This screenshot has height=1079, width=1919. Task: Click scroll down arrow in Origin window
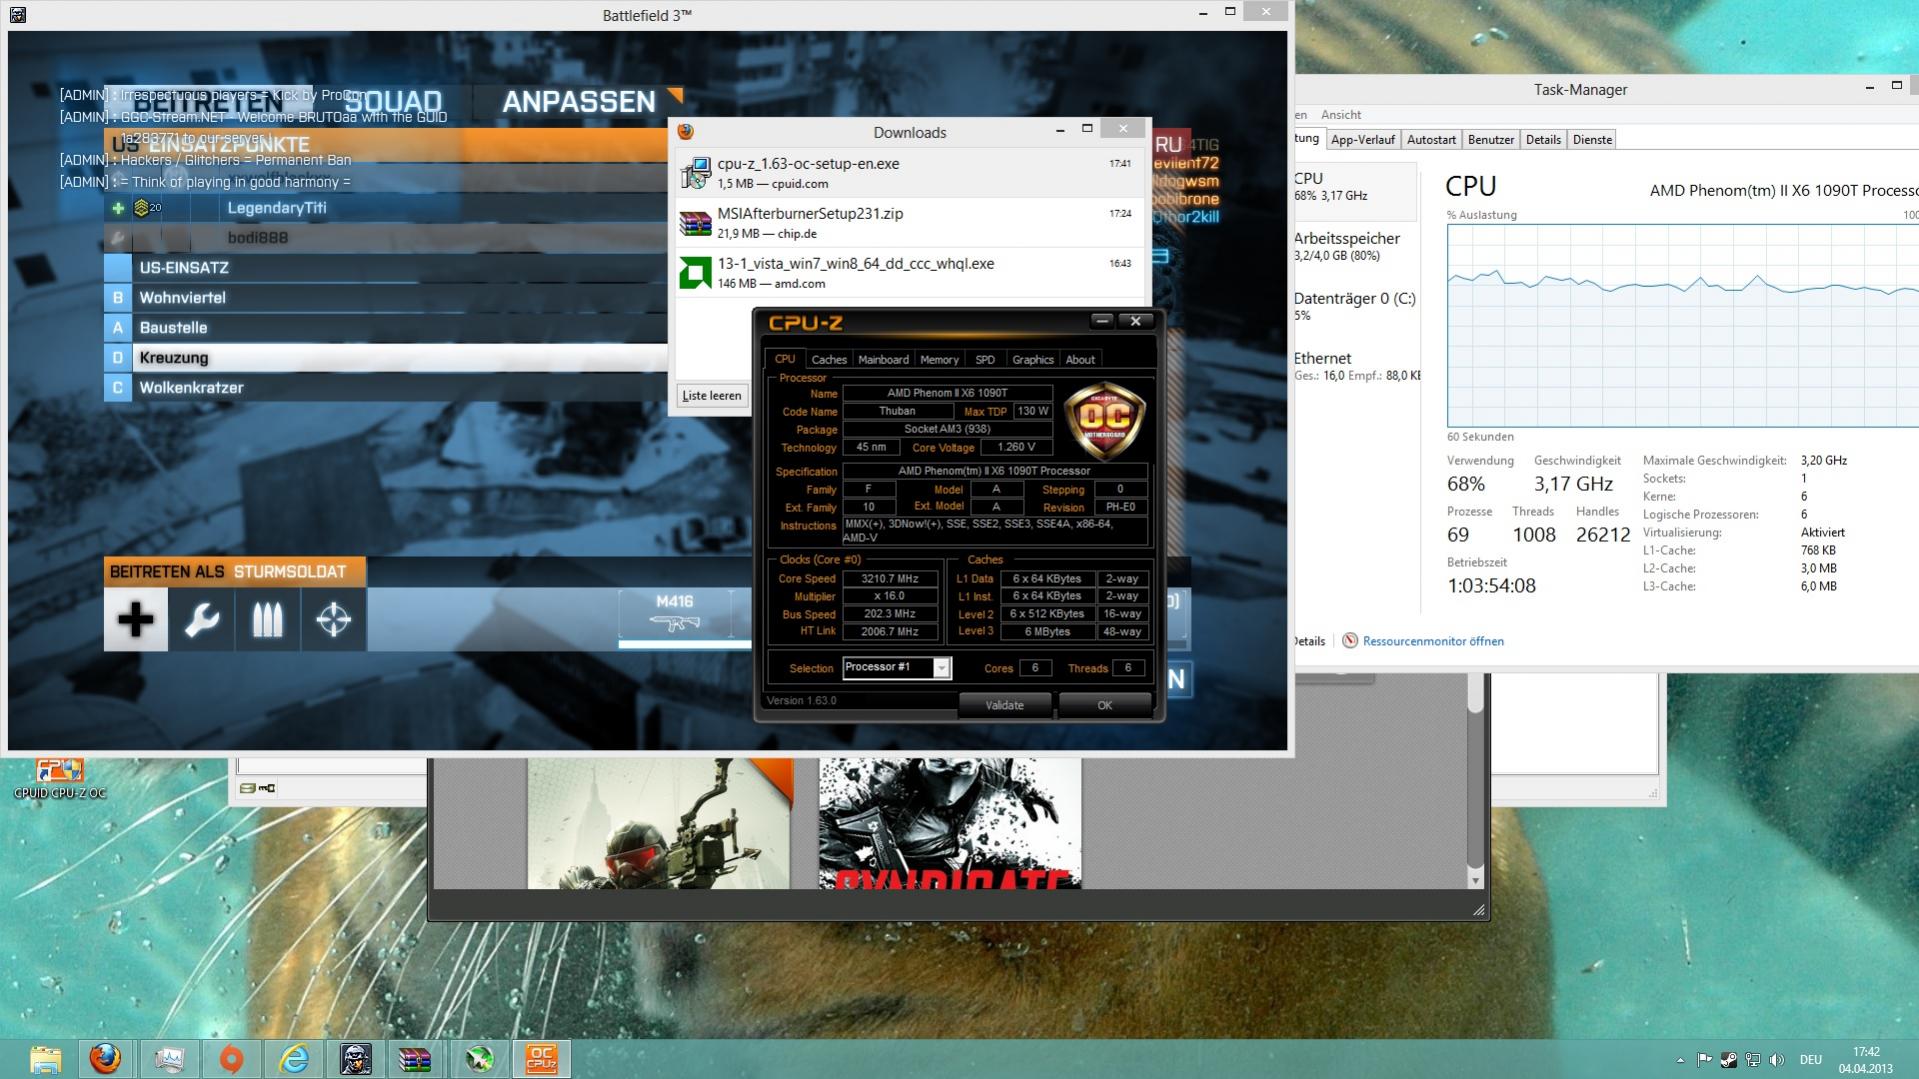point(1475,880)
